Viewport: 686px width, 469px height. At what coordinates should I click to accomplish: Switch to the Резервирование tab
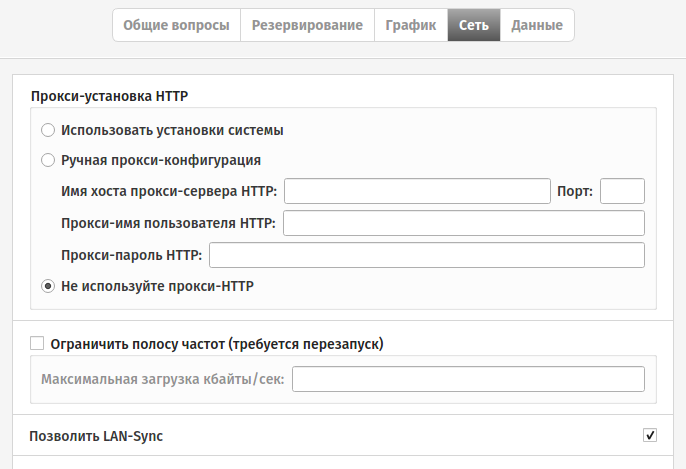click(307, 25)
